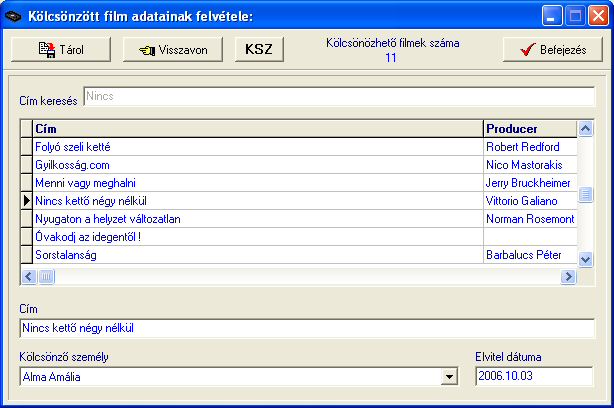Click the producer cell Robert Redford
The image size is (614, 408).
[x=531, y=147]
